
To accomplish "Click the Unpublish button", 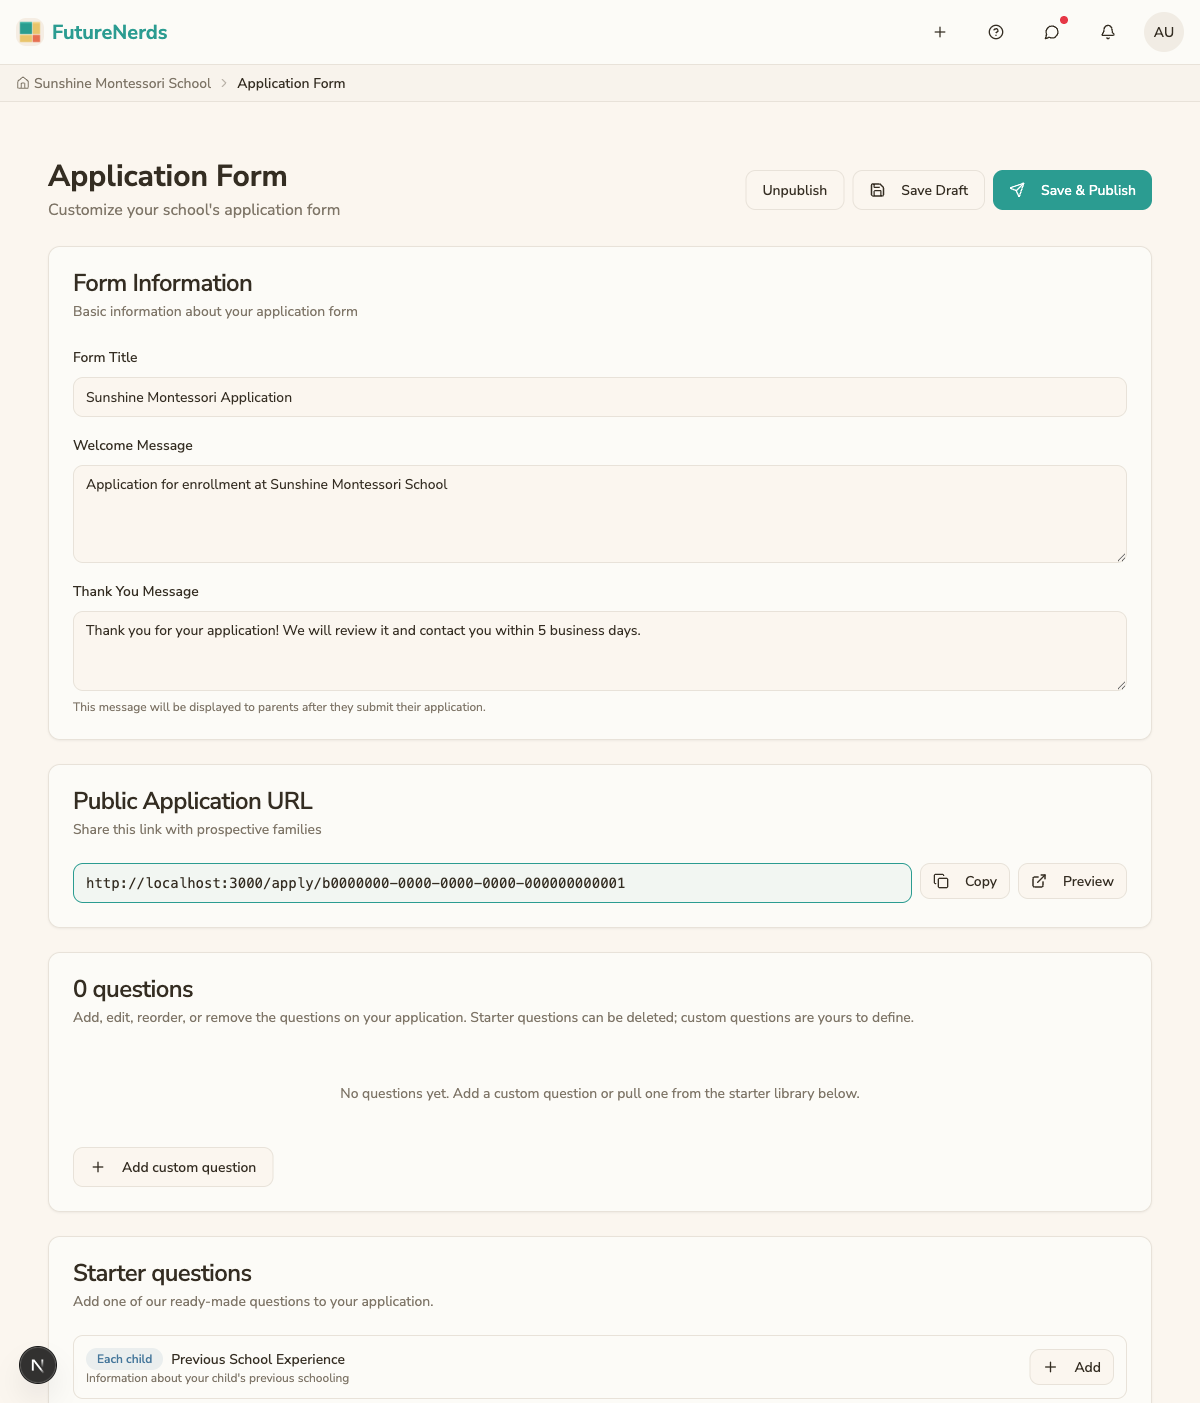I will [795, 190].
